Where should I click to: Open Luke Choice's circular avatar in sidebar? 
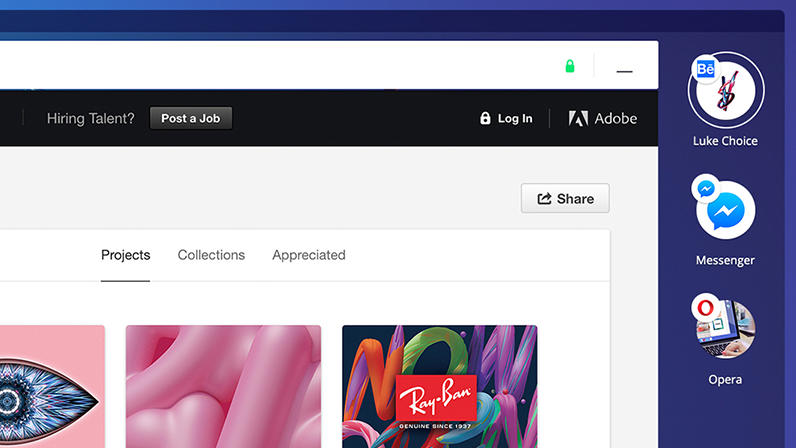click(727, 90)
